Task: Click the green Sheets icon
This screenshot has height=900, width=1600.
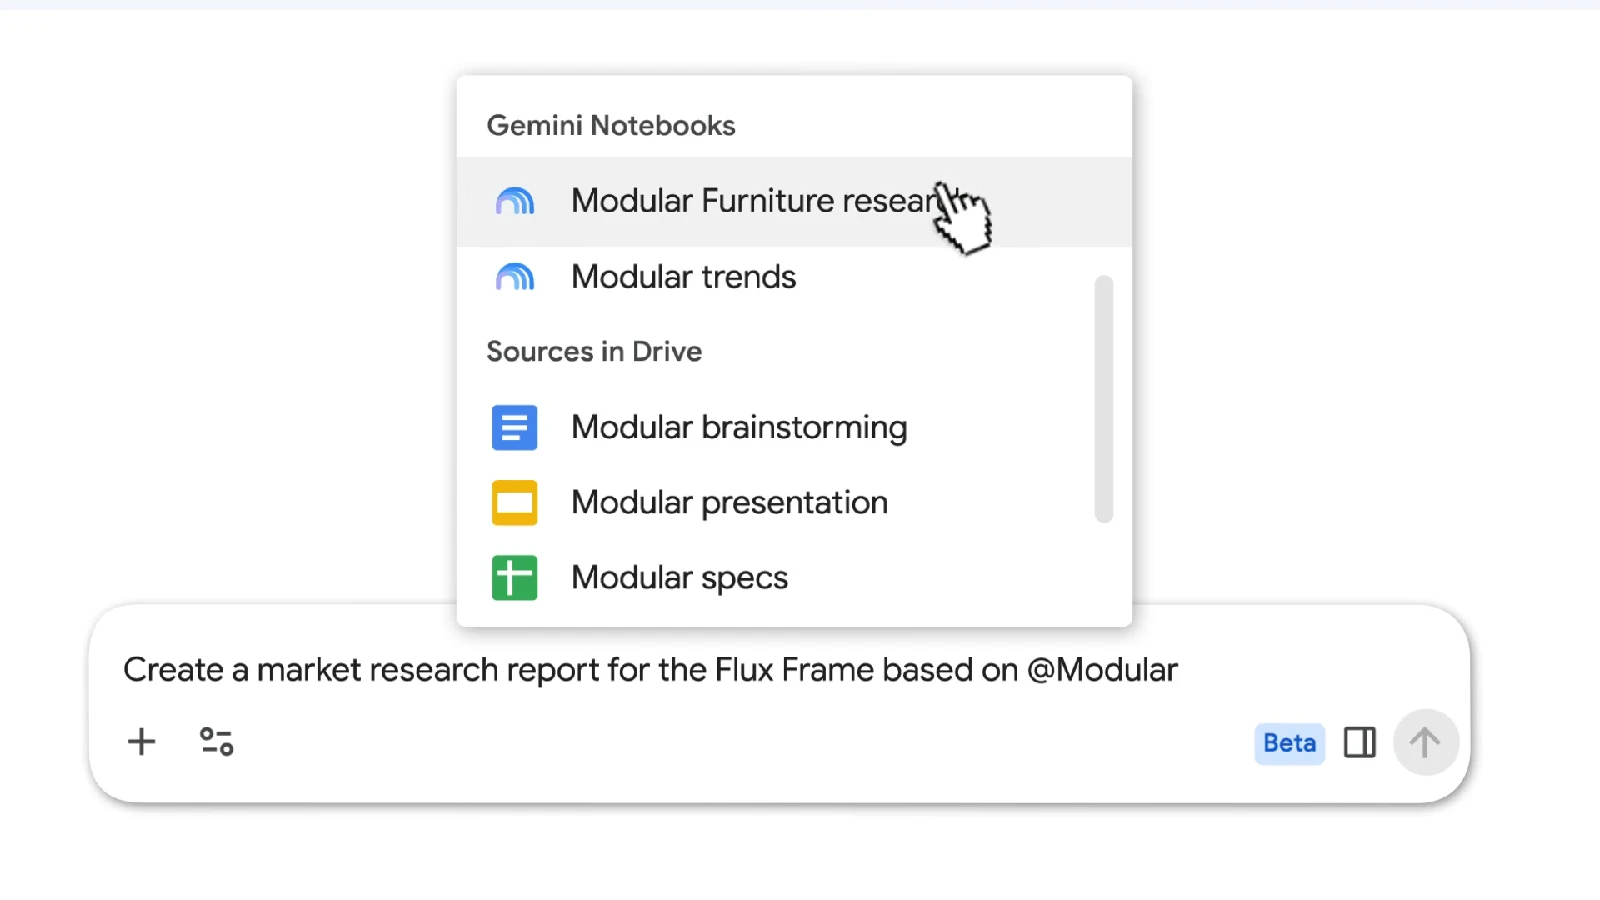Action: [x=514, y=578]
